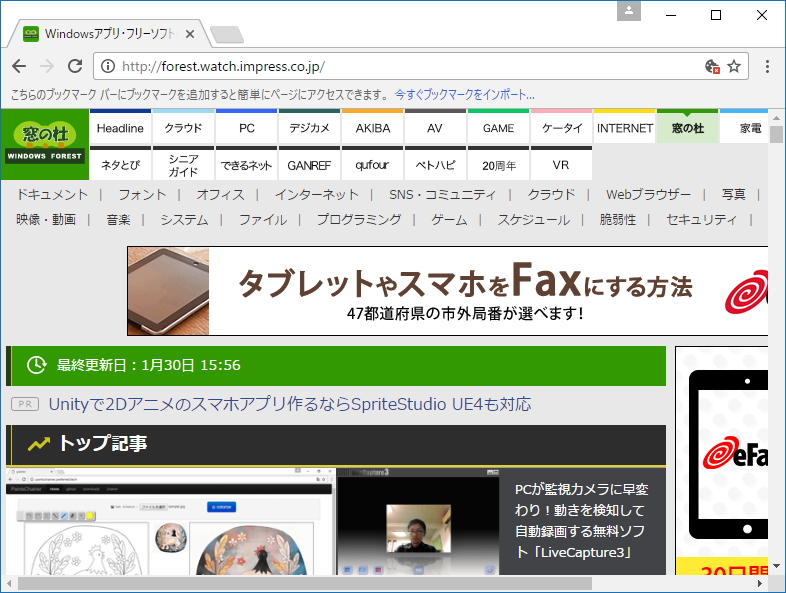Open the プログラミング category link
Image resolution: width=786 pixels, height=593 pixels.
[x=359, y=220]
